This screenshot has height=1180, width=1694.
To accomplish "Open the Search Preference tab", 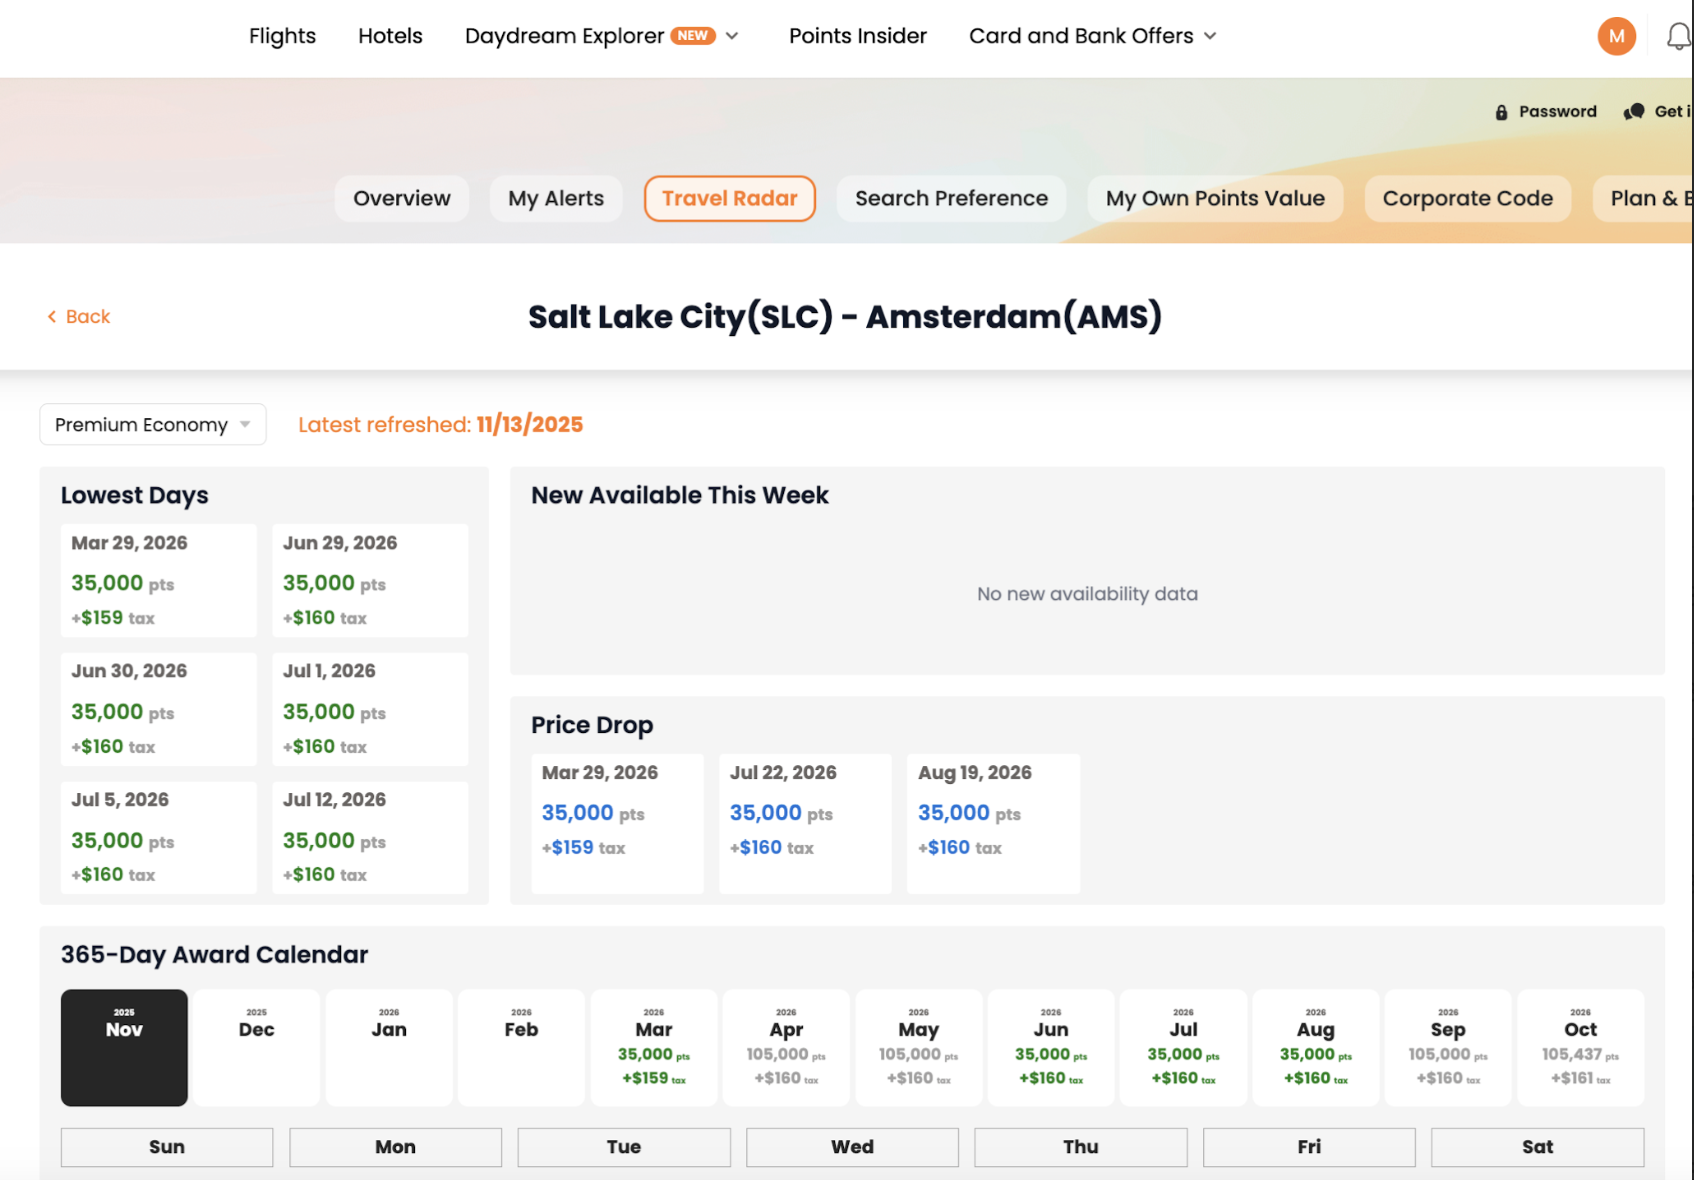I will point(951,198).
